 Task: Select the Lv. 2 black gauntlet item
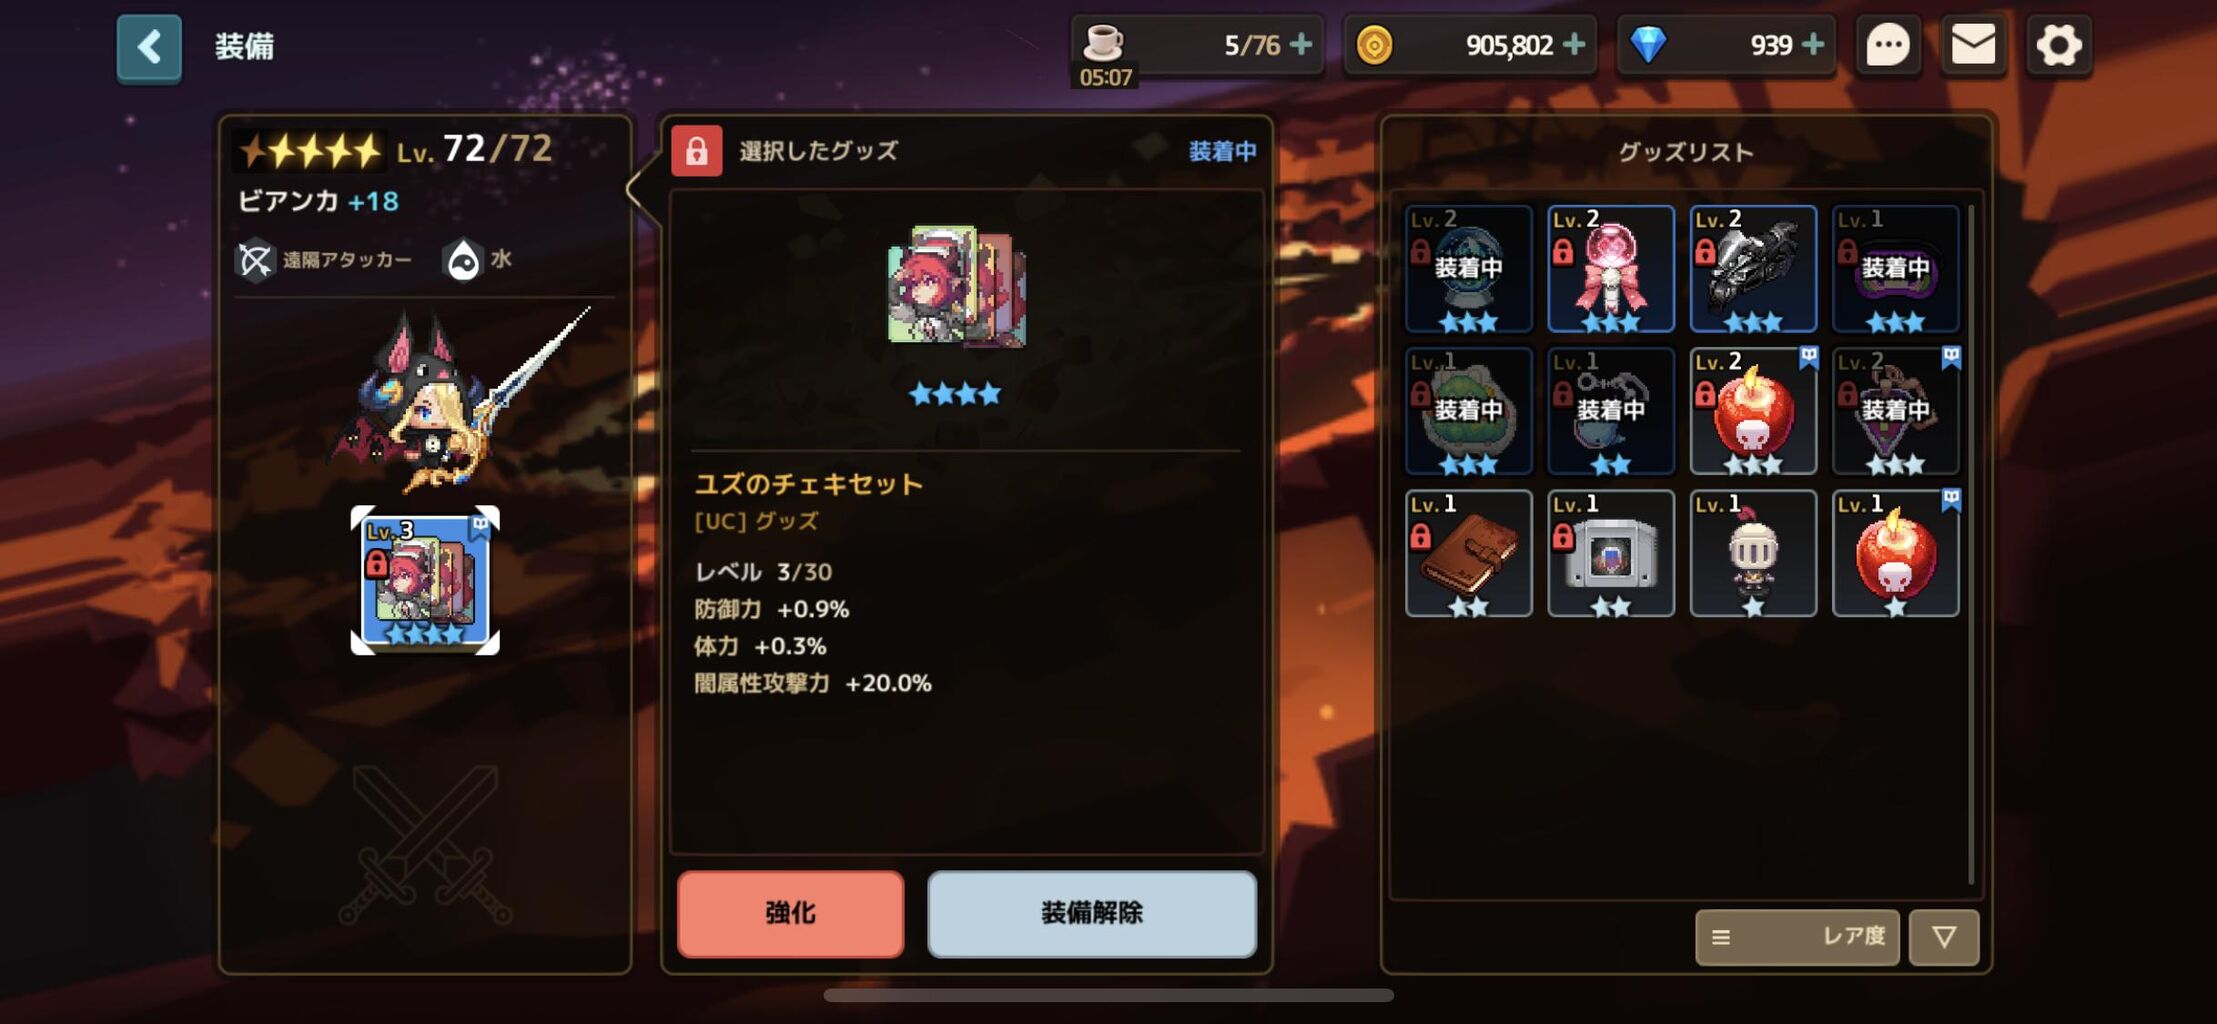[1753, 269]
